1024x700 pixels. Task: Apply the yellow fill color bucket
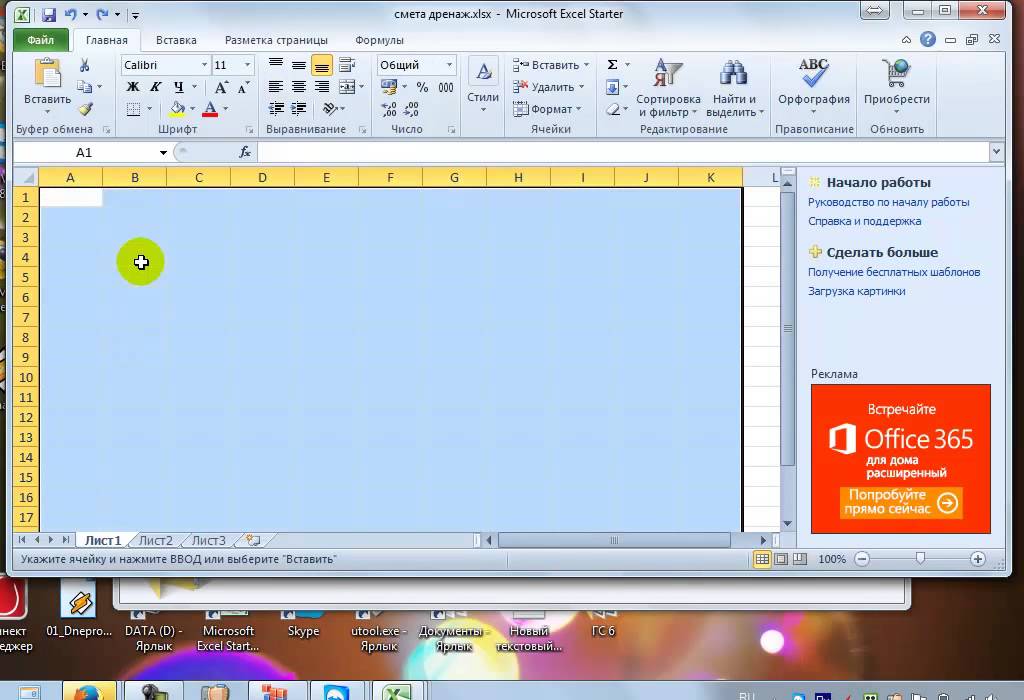[177, 109]
